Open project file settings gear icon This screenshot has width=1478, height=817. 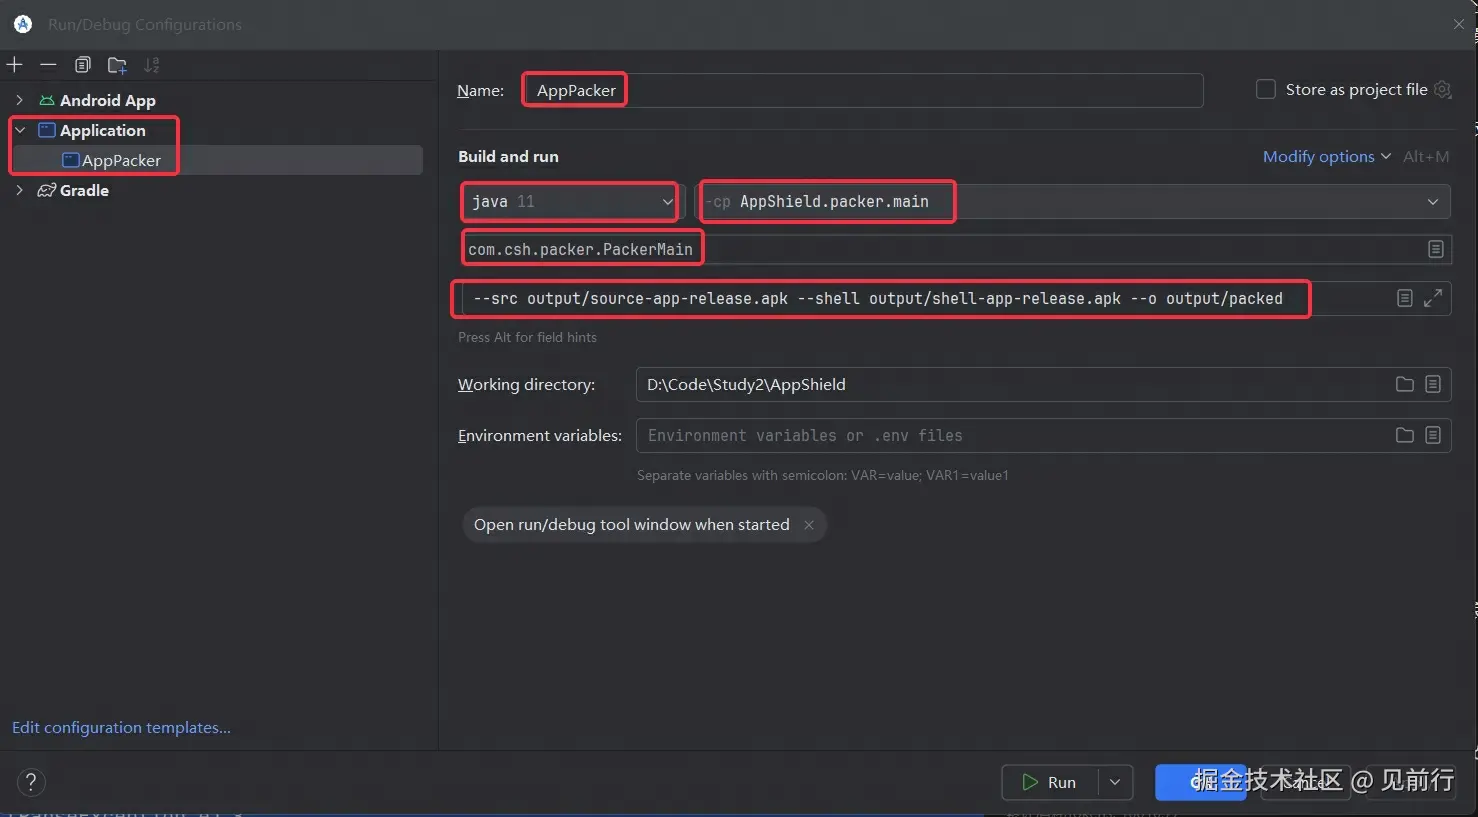coord(1442,89)
